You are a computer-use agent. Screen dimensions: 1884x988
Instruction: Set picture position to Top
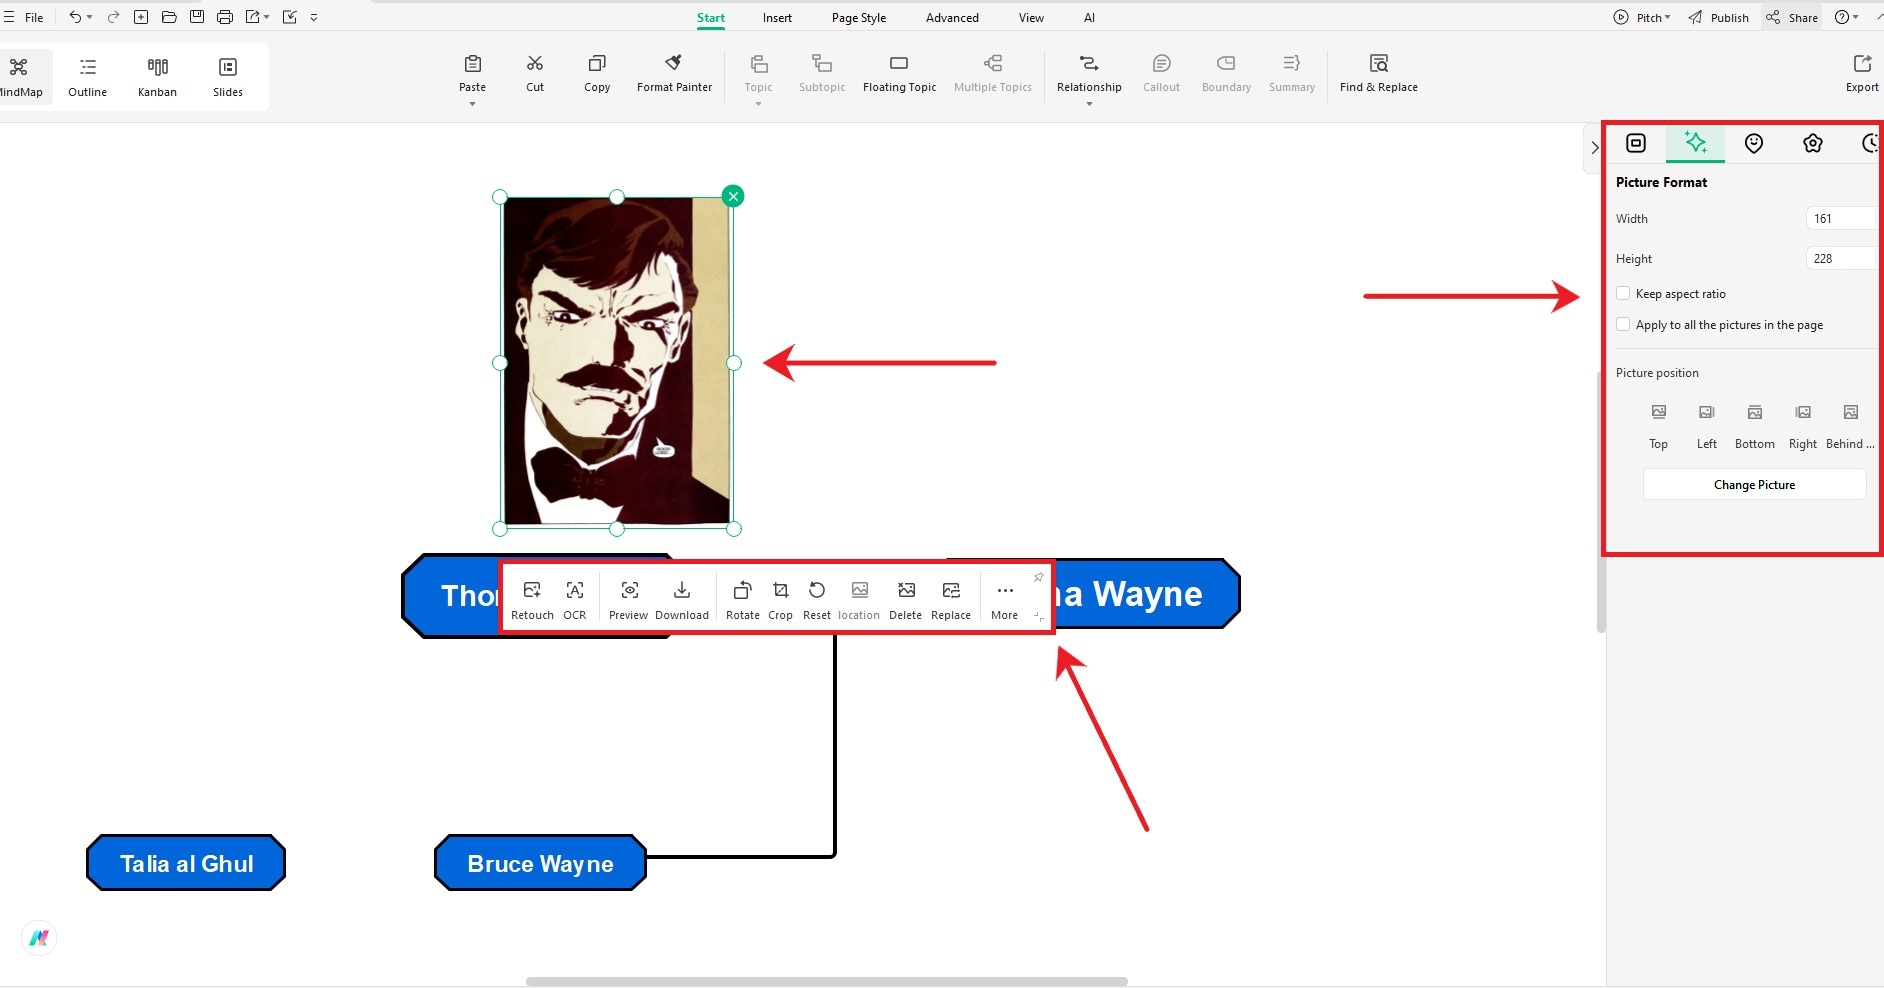[1659, 425]
